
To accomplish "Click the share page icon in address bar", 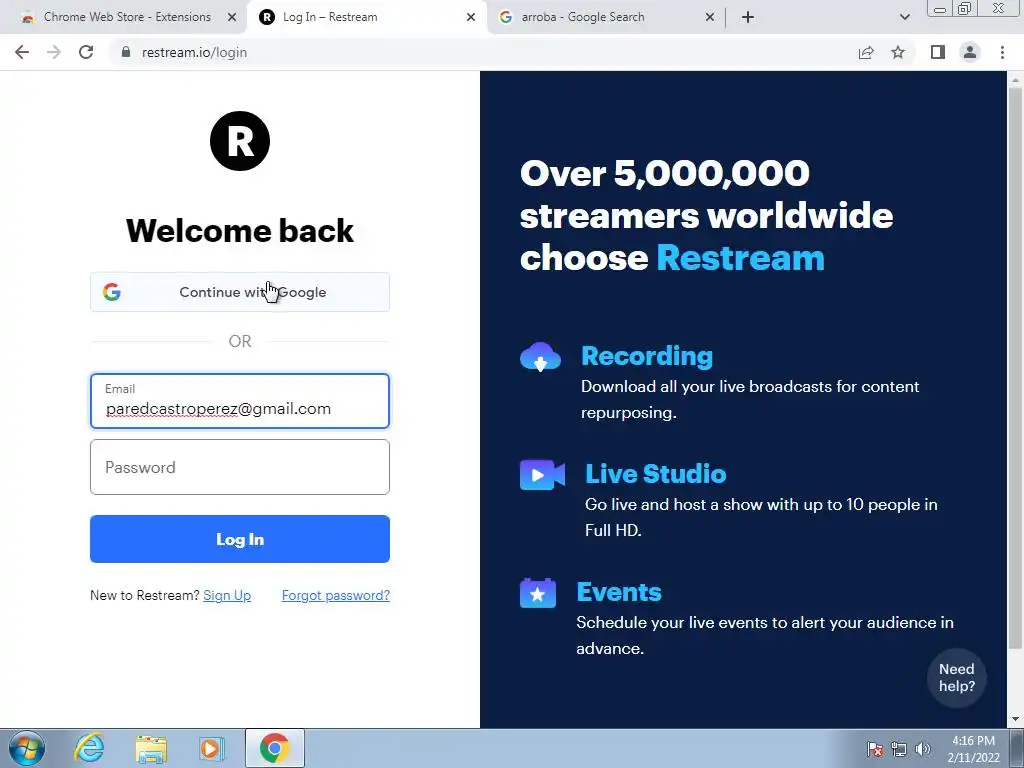I will tap(866, 52).
